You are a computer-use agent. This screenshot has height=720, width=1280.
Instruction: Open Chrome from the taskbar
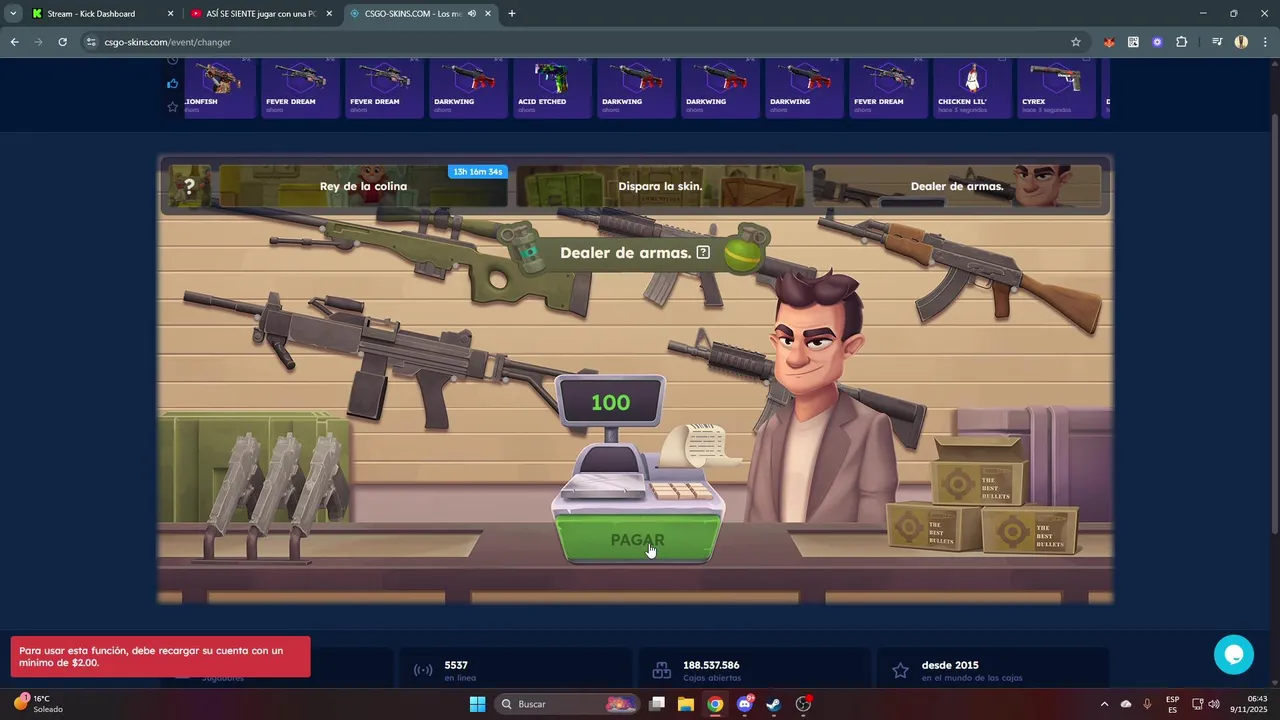(715, 704)
